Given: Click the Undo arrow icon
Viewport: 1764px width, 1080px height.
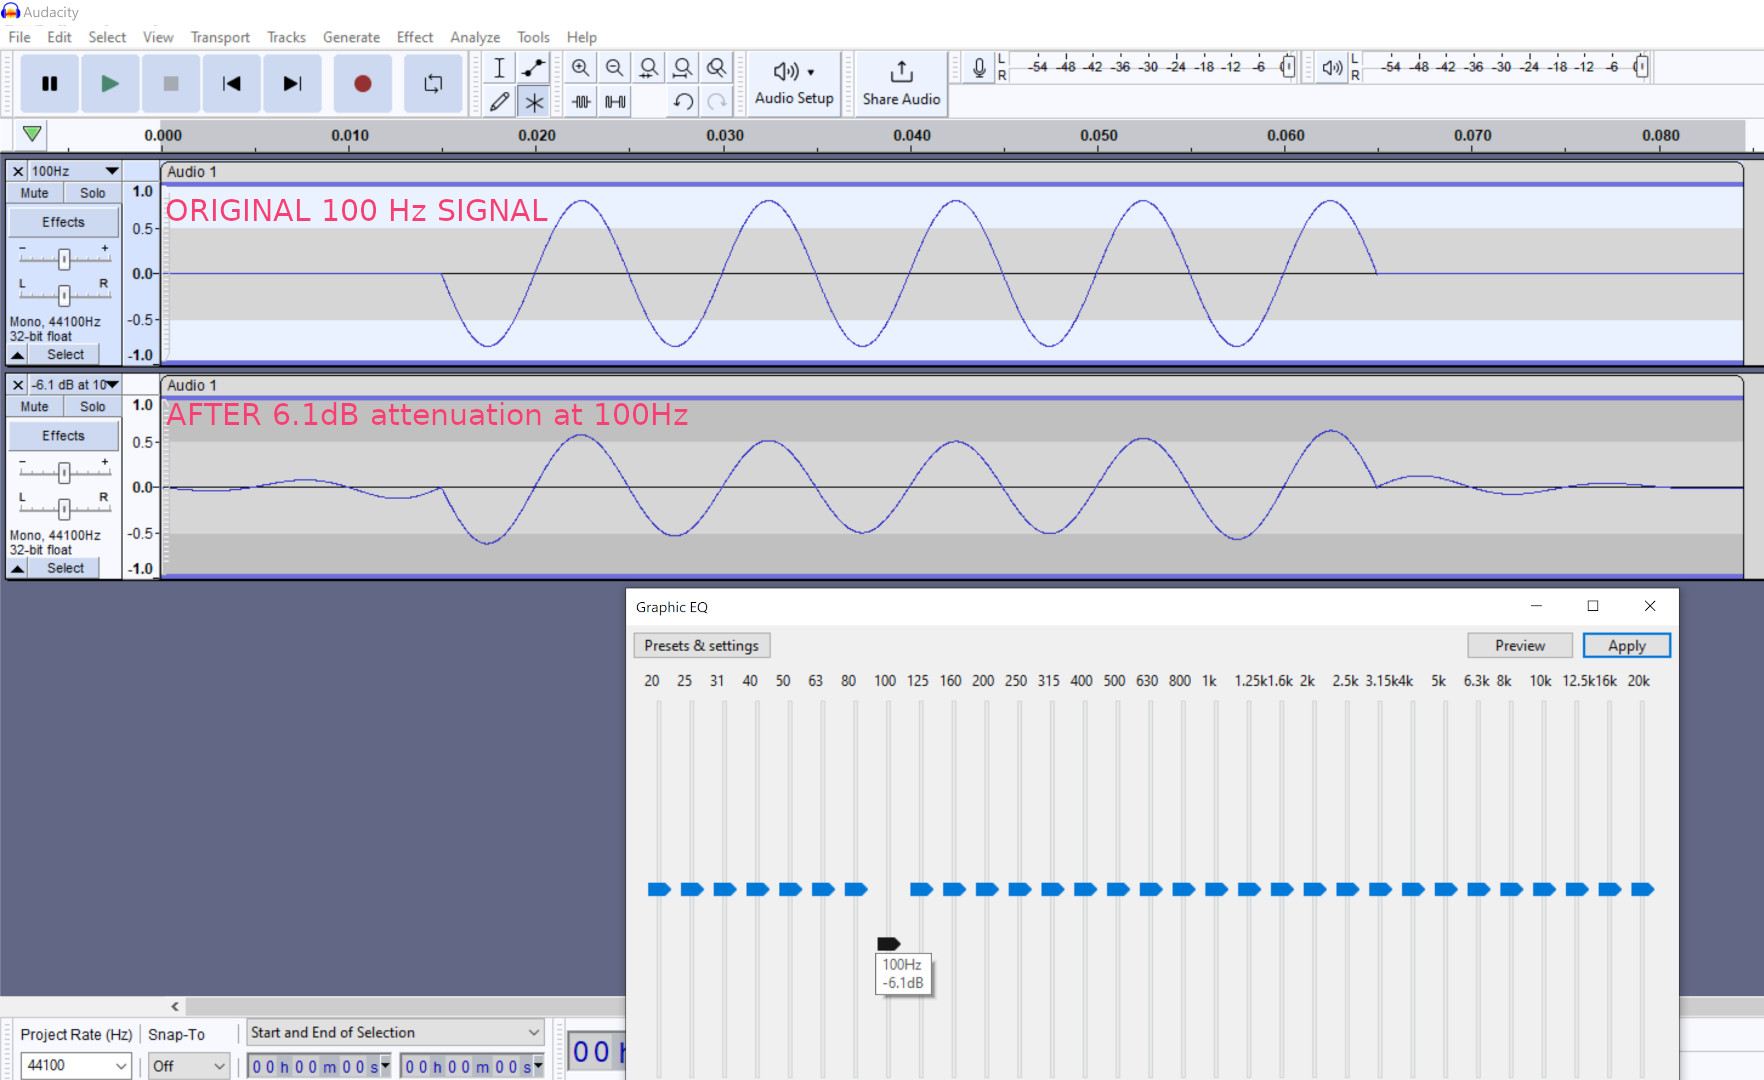Looking at the screenshot, I should tap(683, 102).
